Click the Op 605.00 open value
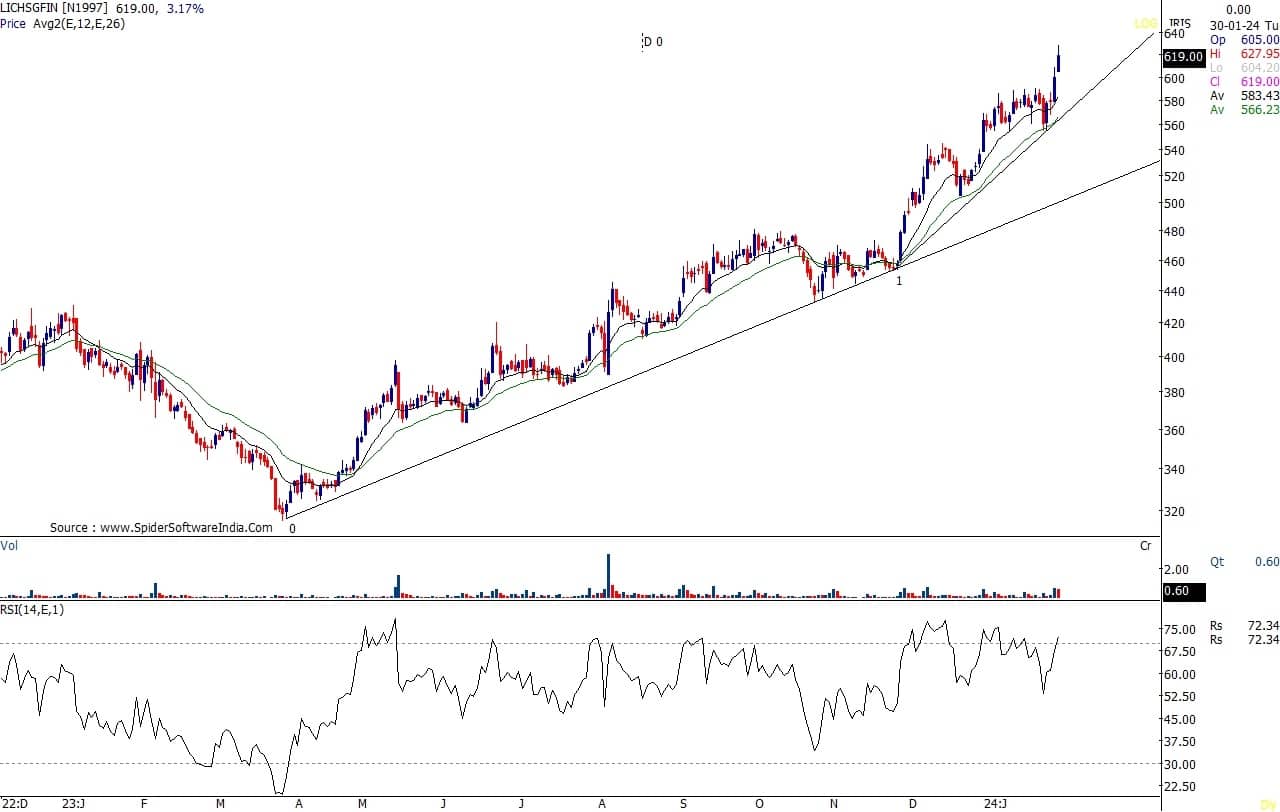Image resolution: width=1280 pixels, height=812 pixels. click(x=1244, y=39)
